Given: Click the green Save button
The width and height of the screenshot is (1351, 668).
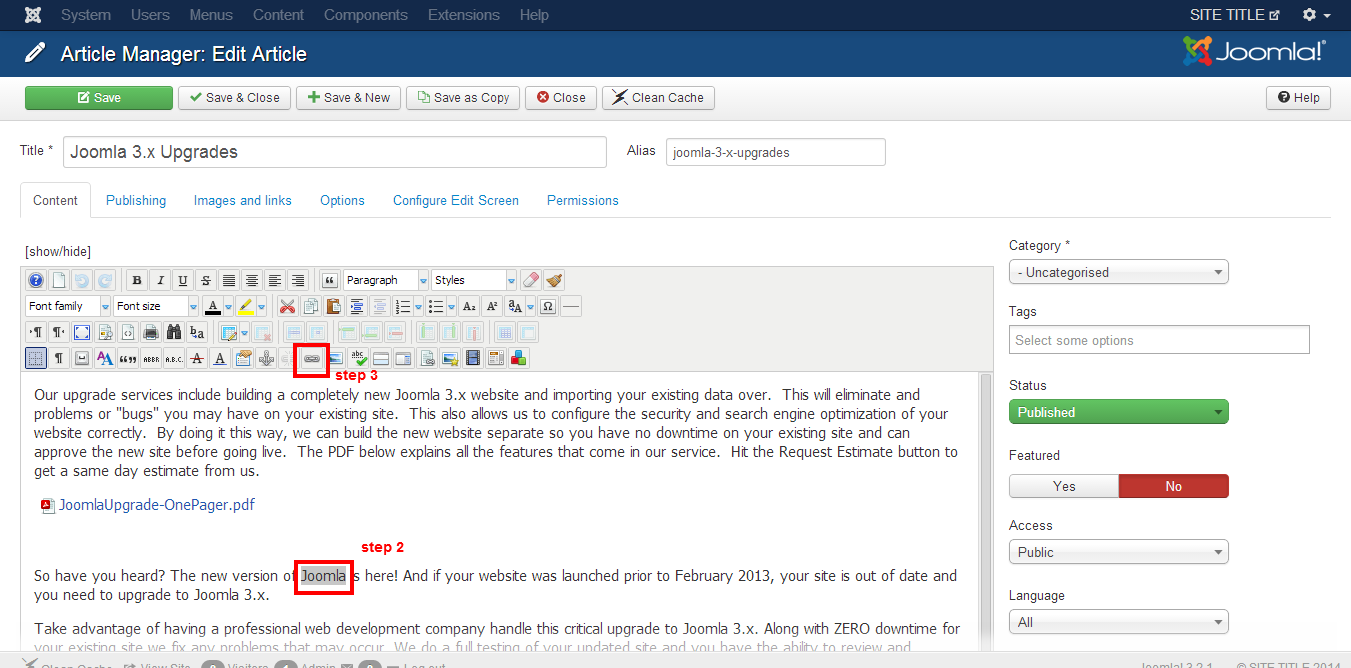Looking at the screenshot, I should click(99, 98).
